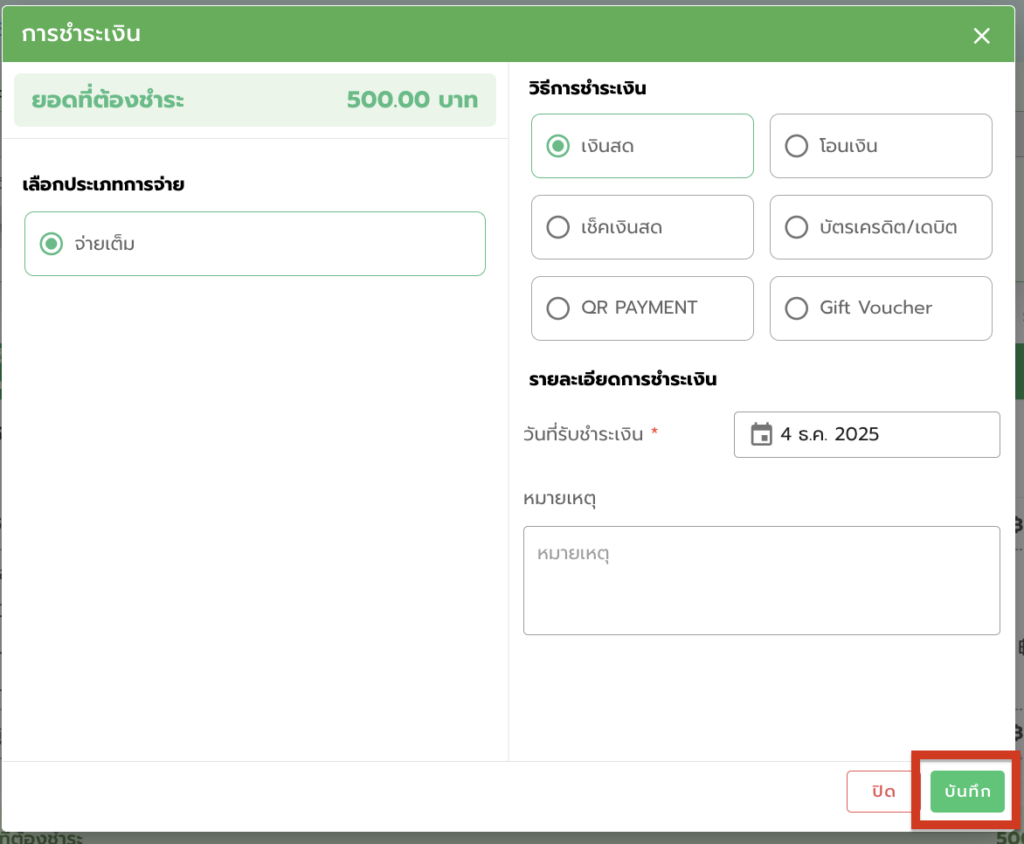Click the การชำระเงิน dialog title
Screen dimensions: 1024x844
point(81,34)
